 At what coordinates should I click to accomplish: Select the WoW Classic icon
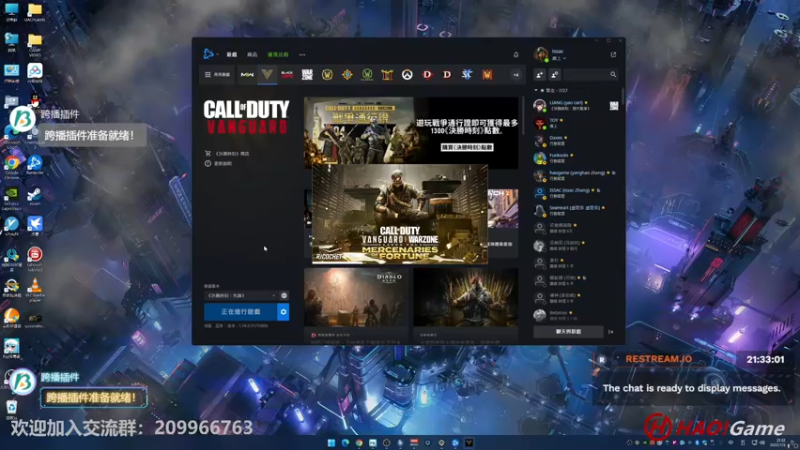point(367,74)
